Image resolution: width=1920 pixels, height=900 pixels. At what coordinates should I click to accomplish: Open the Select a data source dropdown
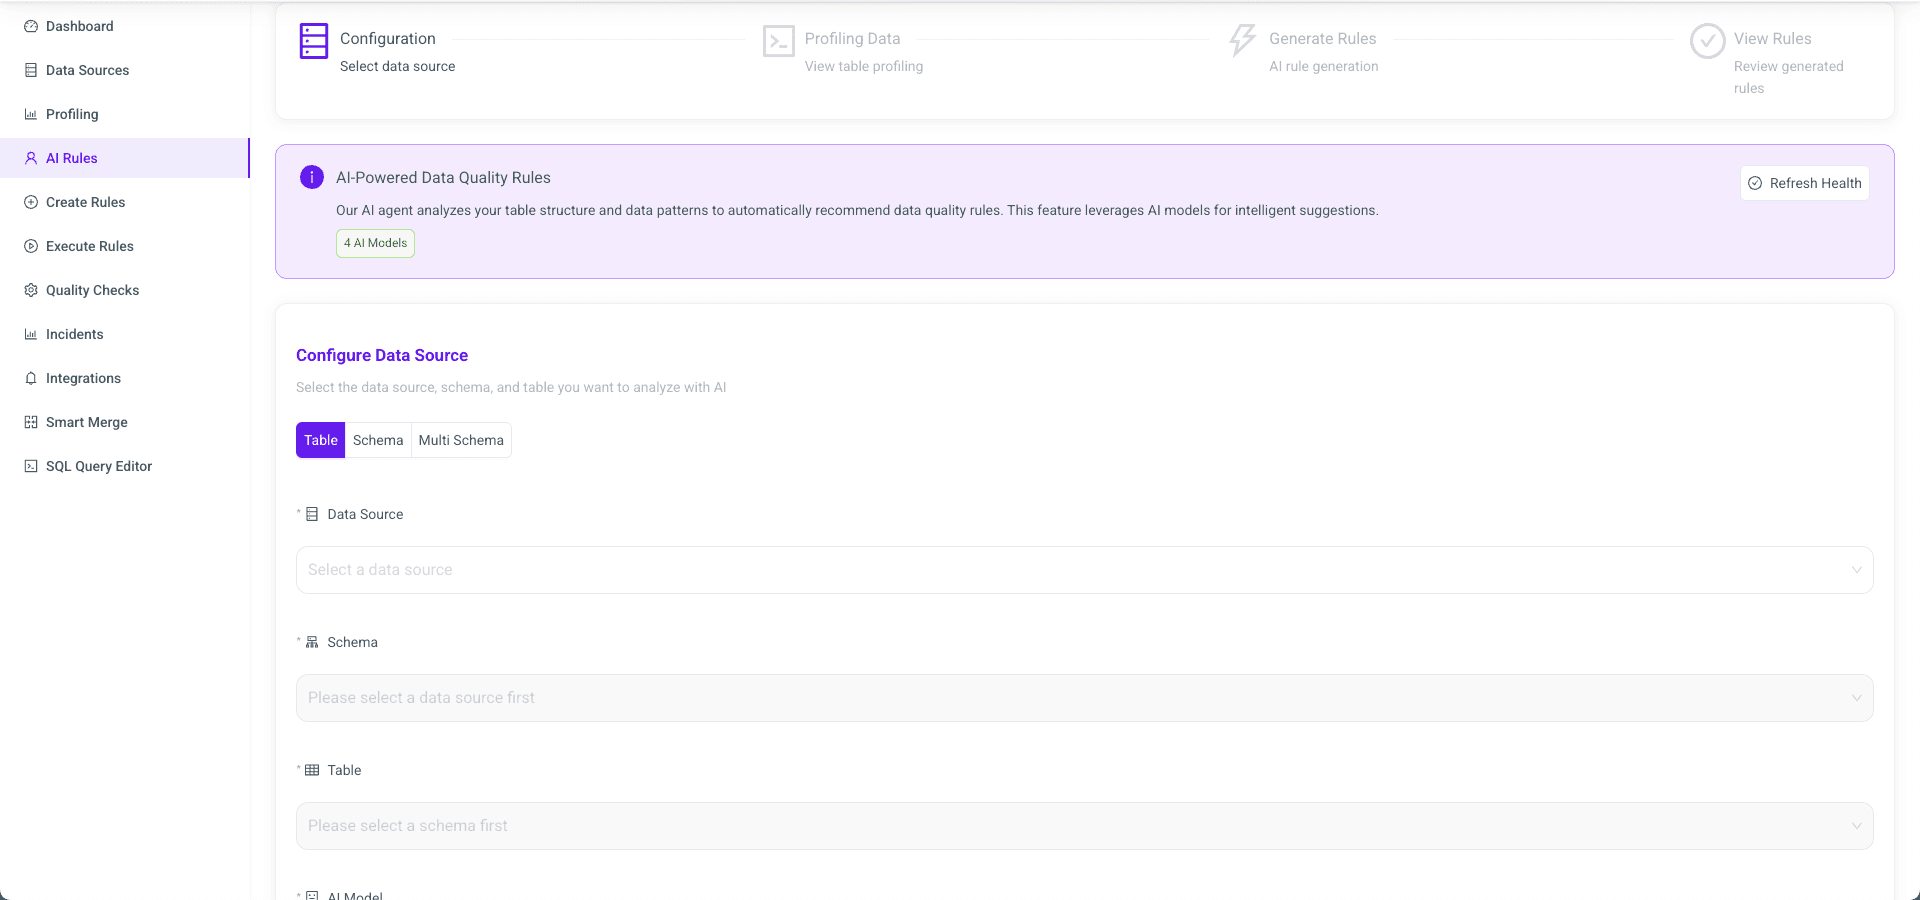[1084, 570]
